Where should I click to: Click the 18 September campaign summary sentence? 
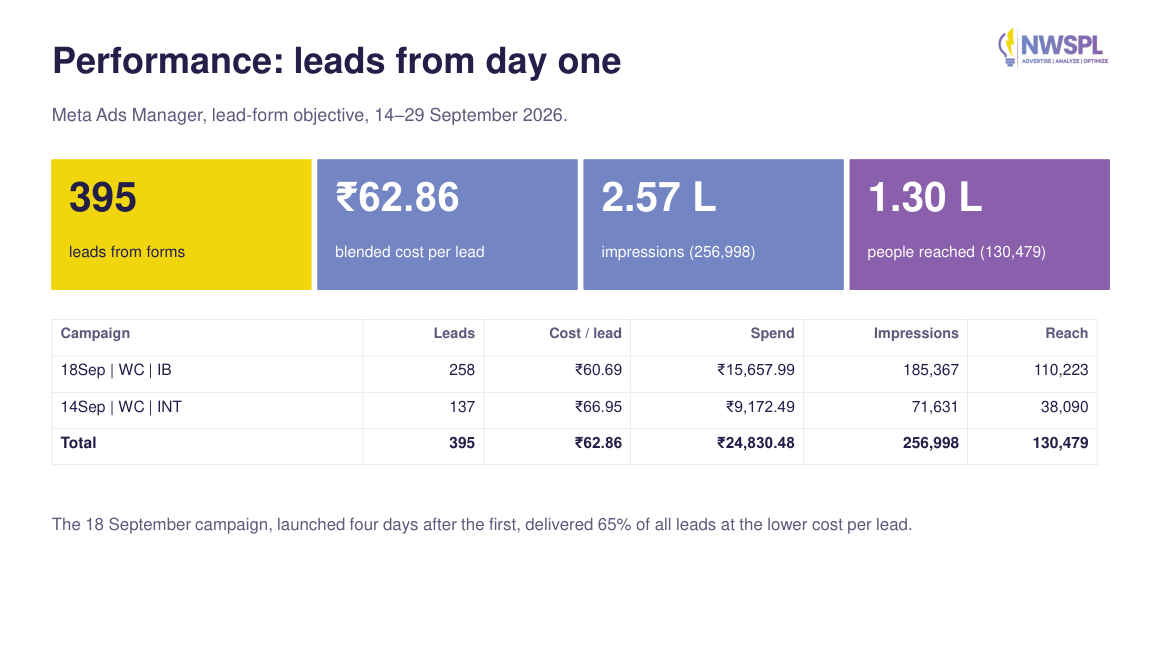tap(482, 525)
